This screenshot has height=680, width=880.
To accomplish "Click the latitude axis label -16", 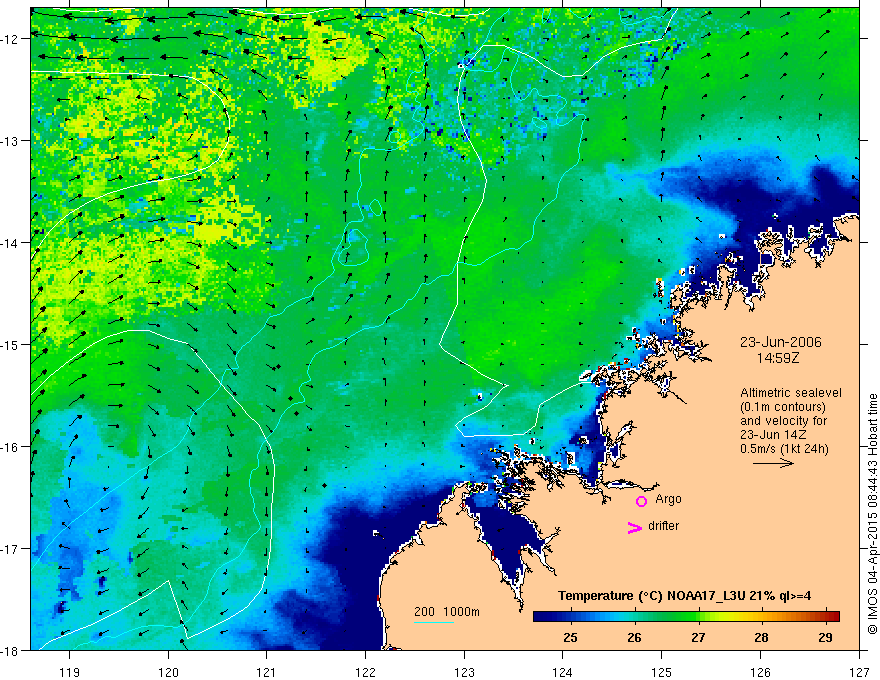I will 11,447.
